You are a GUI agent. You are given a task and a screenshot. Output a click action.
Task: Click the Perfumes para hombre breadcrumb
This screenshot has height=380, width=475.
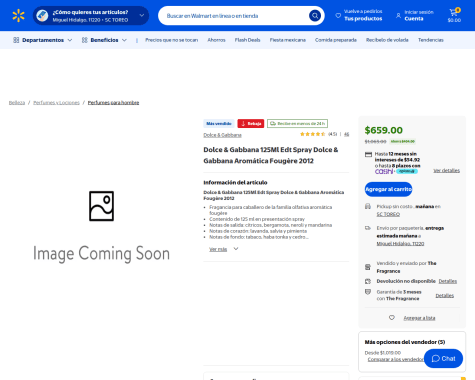click(113, 102)
